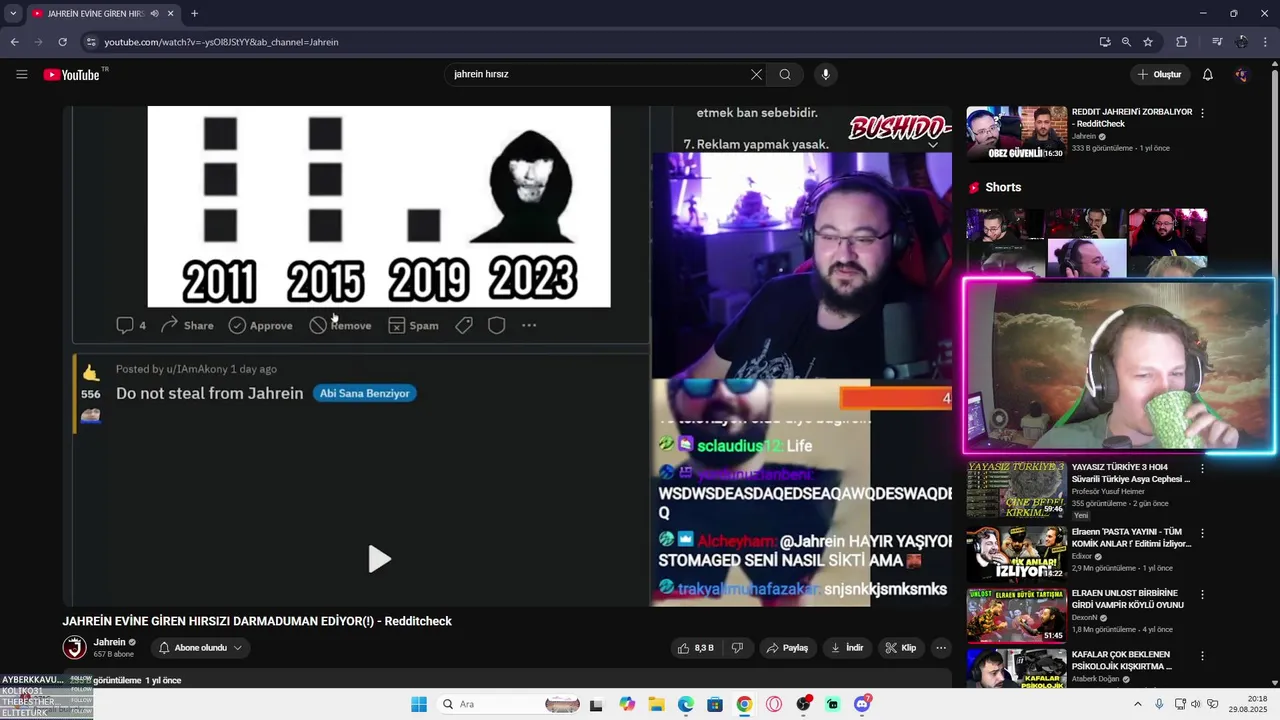Viewport: 1280px width, 720px height.
Task: View site information in address bar
Action: (91, 42)
